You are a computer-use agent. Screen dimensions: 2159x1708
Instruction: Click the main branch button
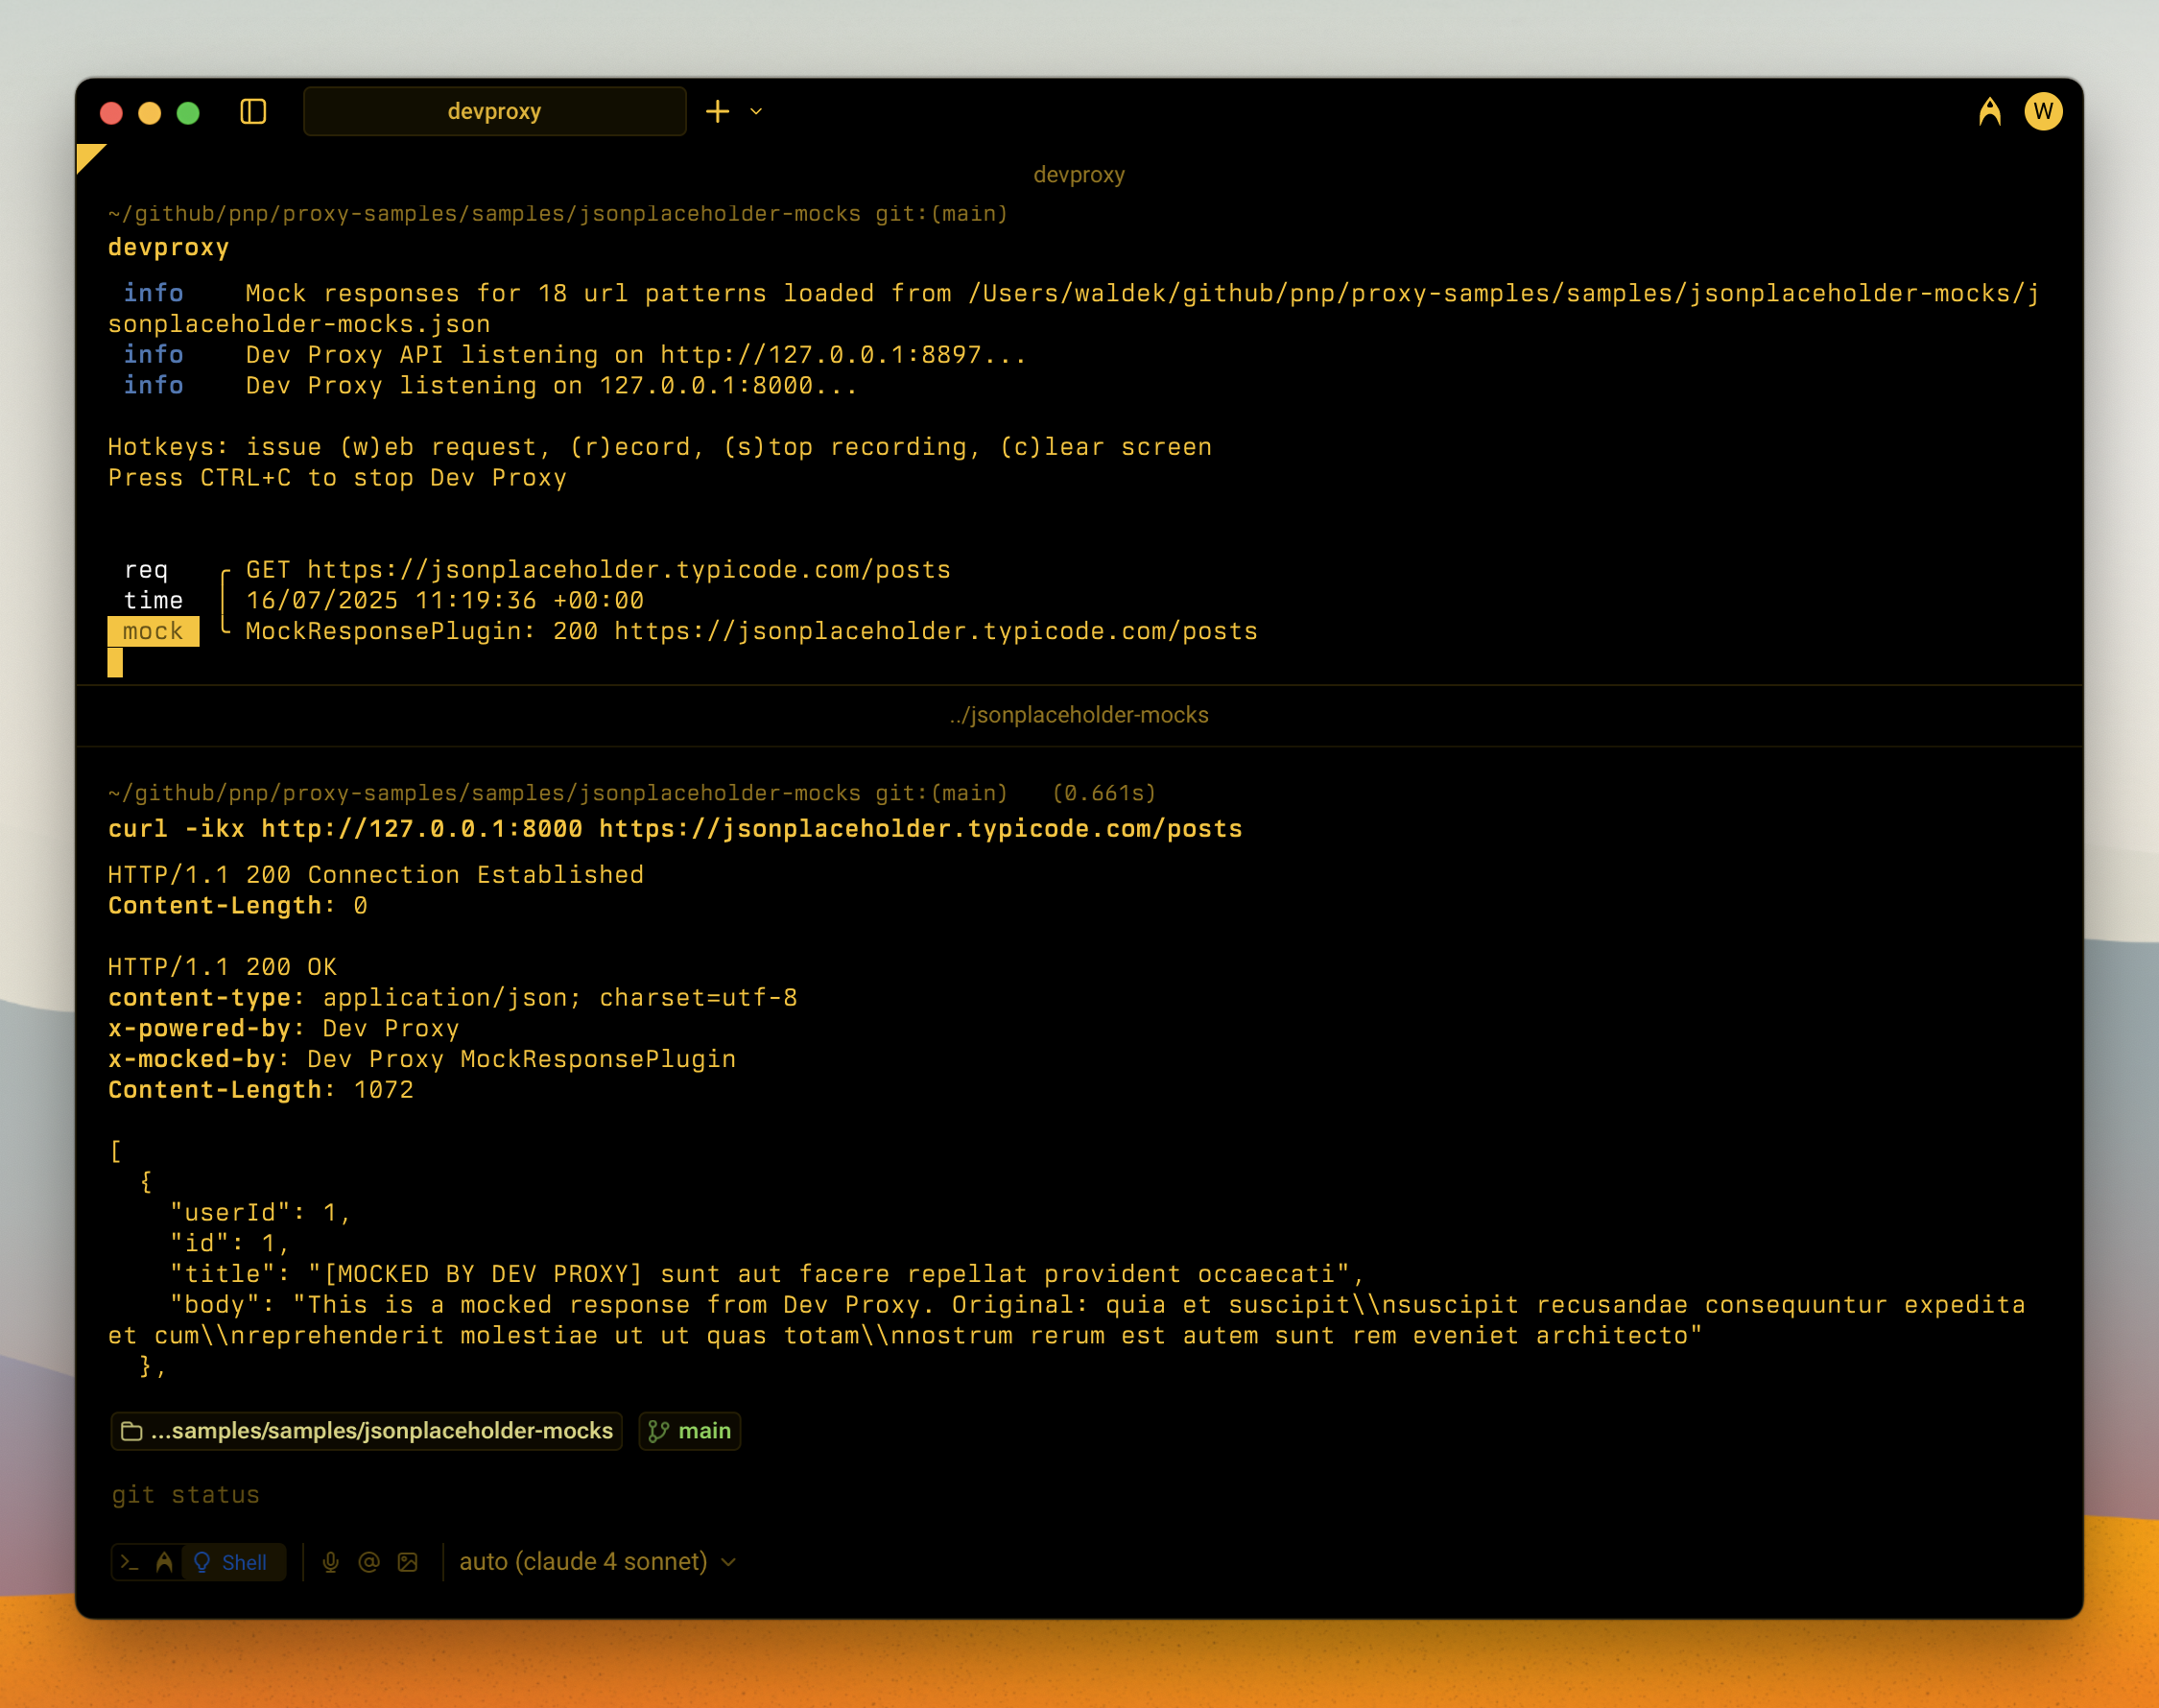(689, 1431)
